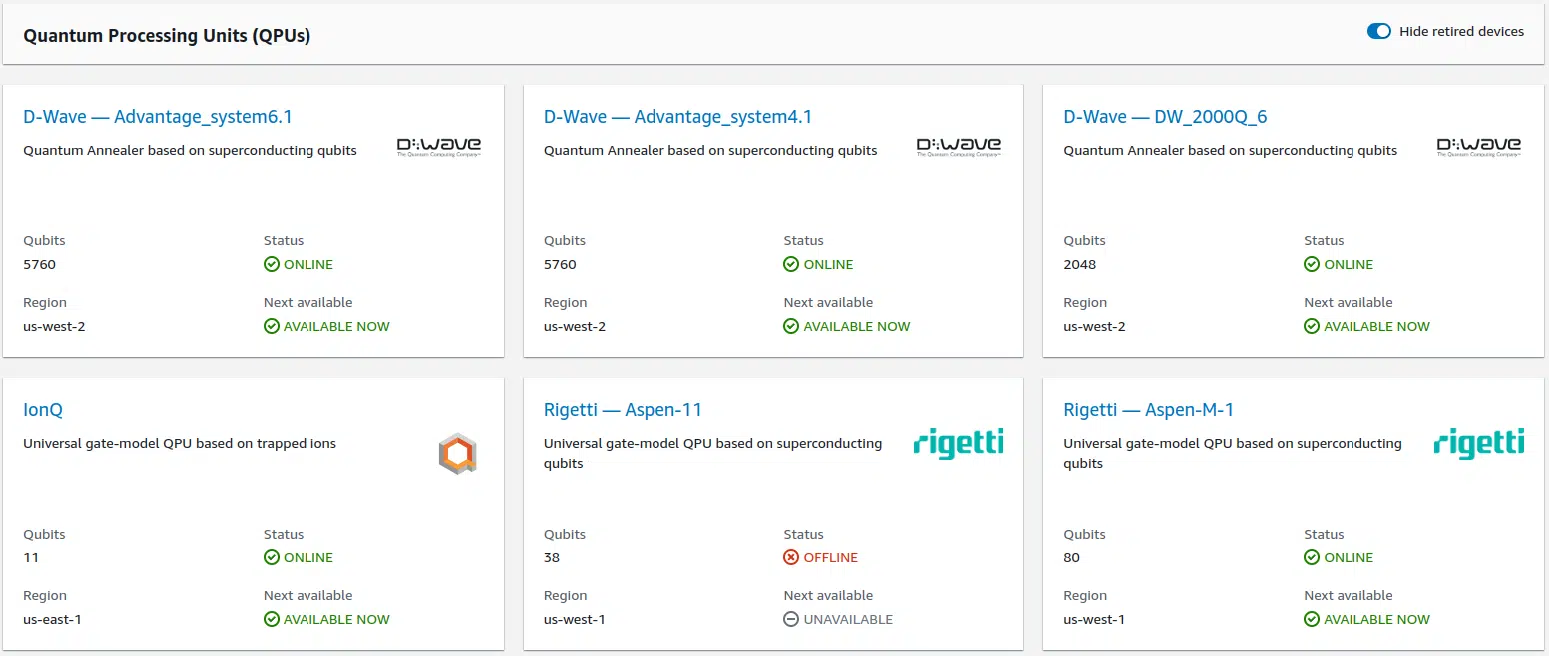Select region us-west-2 on DW_2000Q_6 card
This screenshot has width=1549, height=656.
1094,327
